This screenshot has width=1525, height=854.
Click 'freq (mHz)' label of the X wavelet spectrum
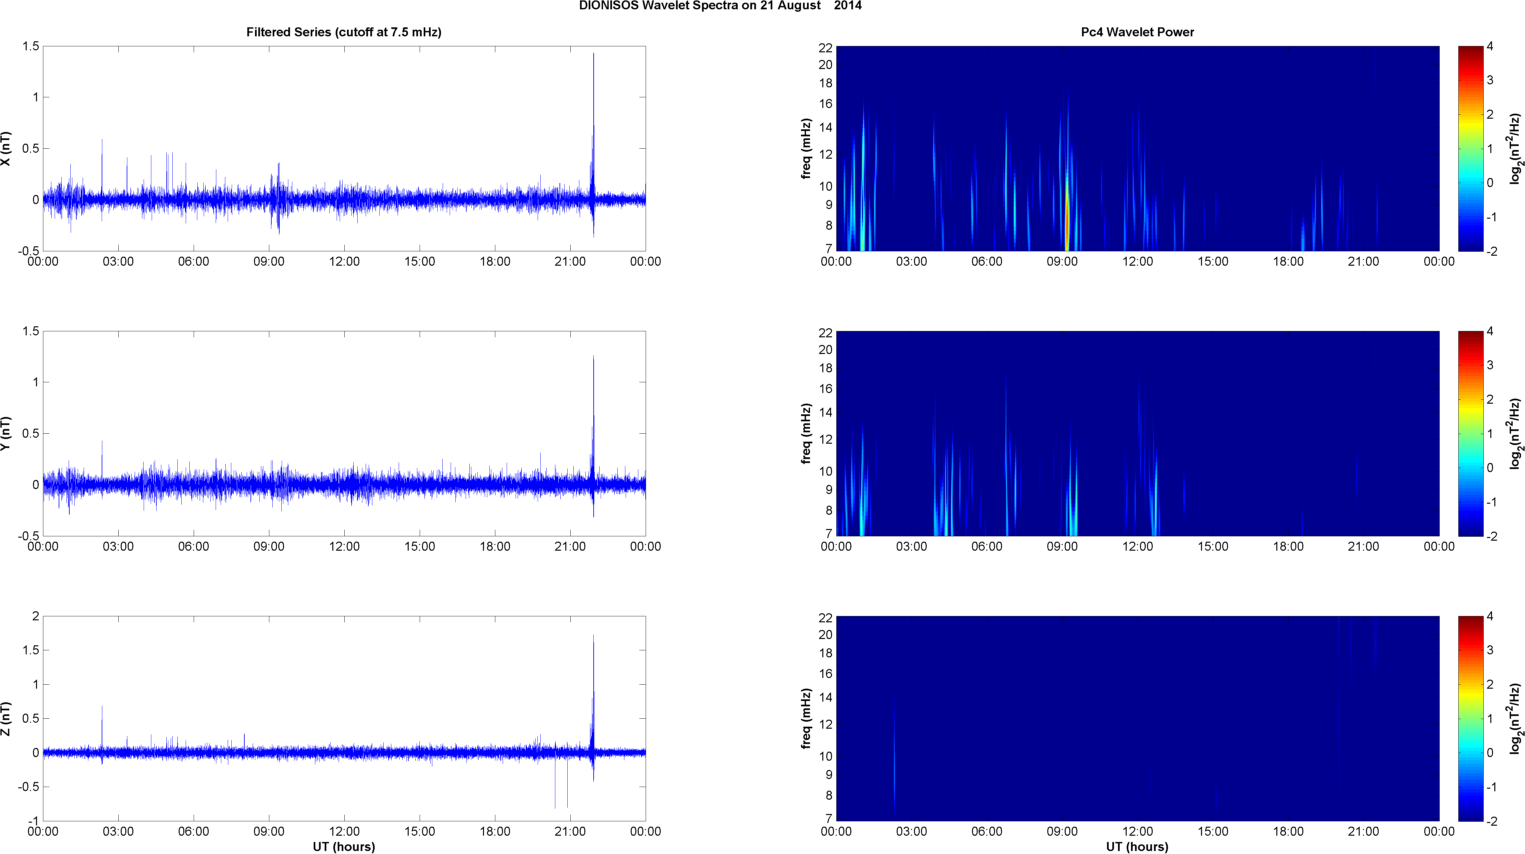click(x=806, y=149)
